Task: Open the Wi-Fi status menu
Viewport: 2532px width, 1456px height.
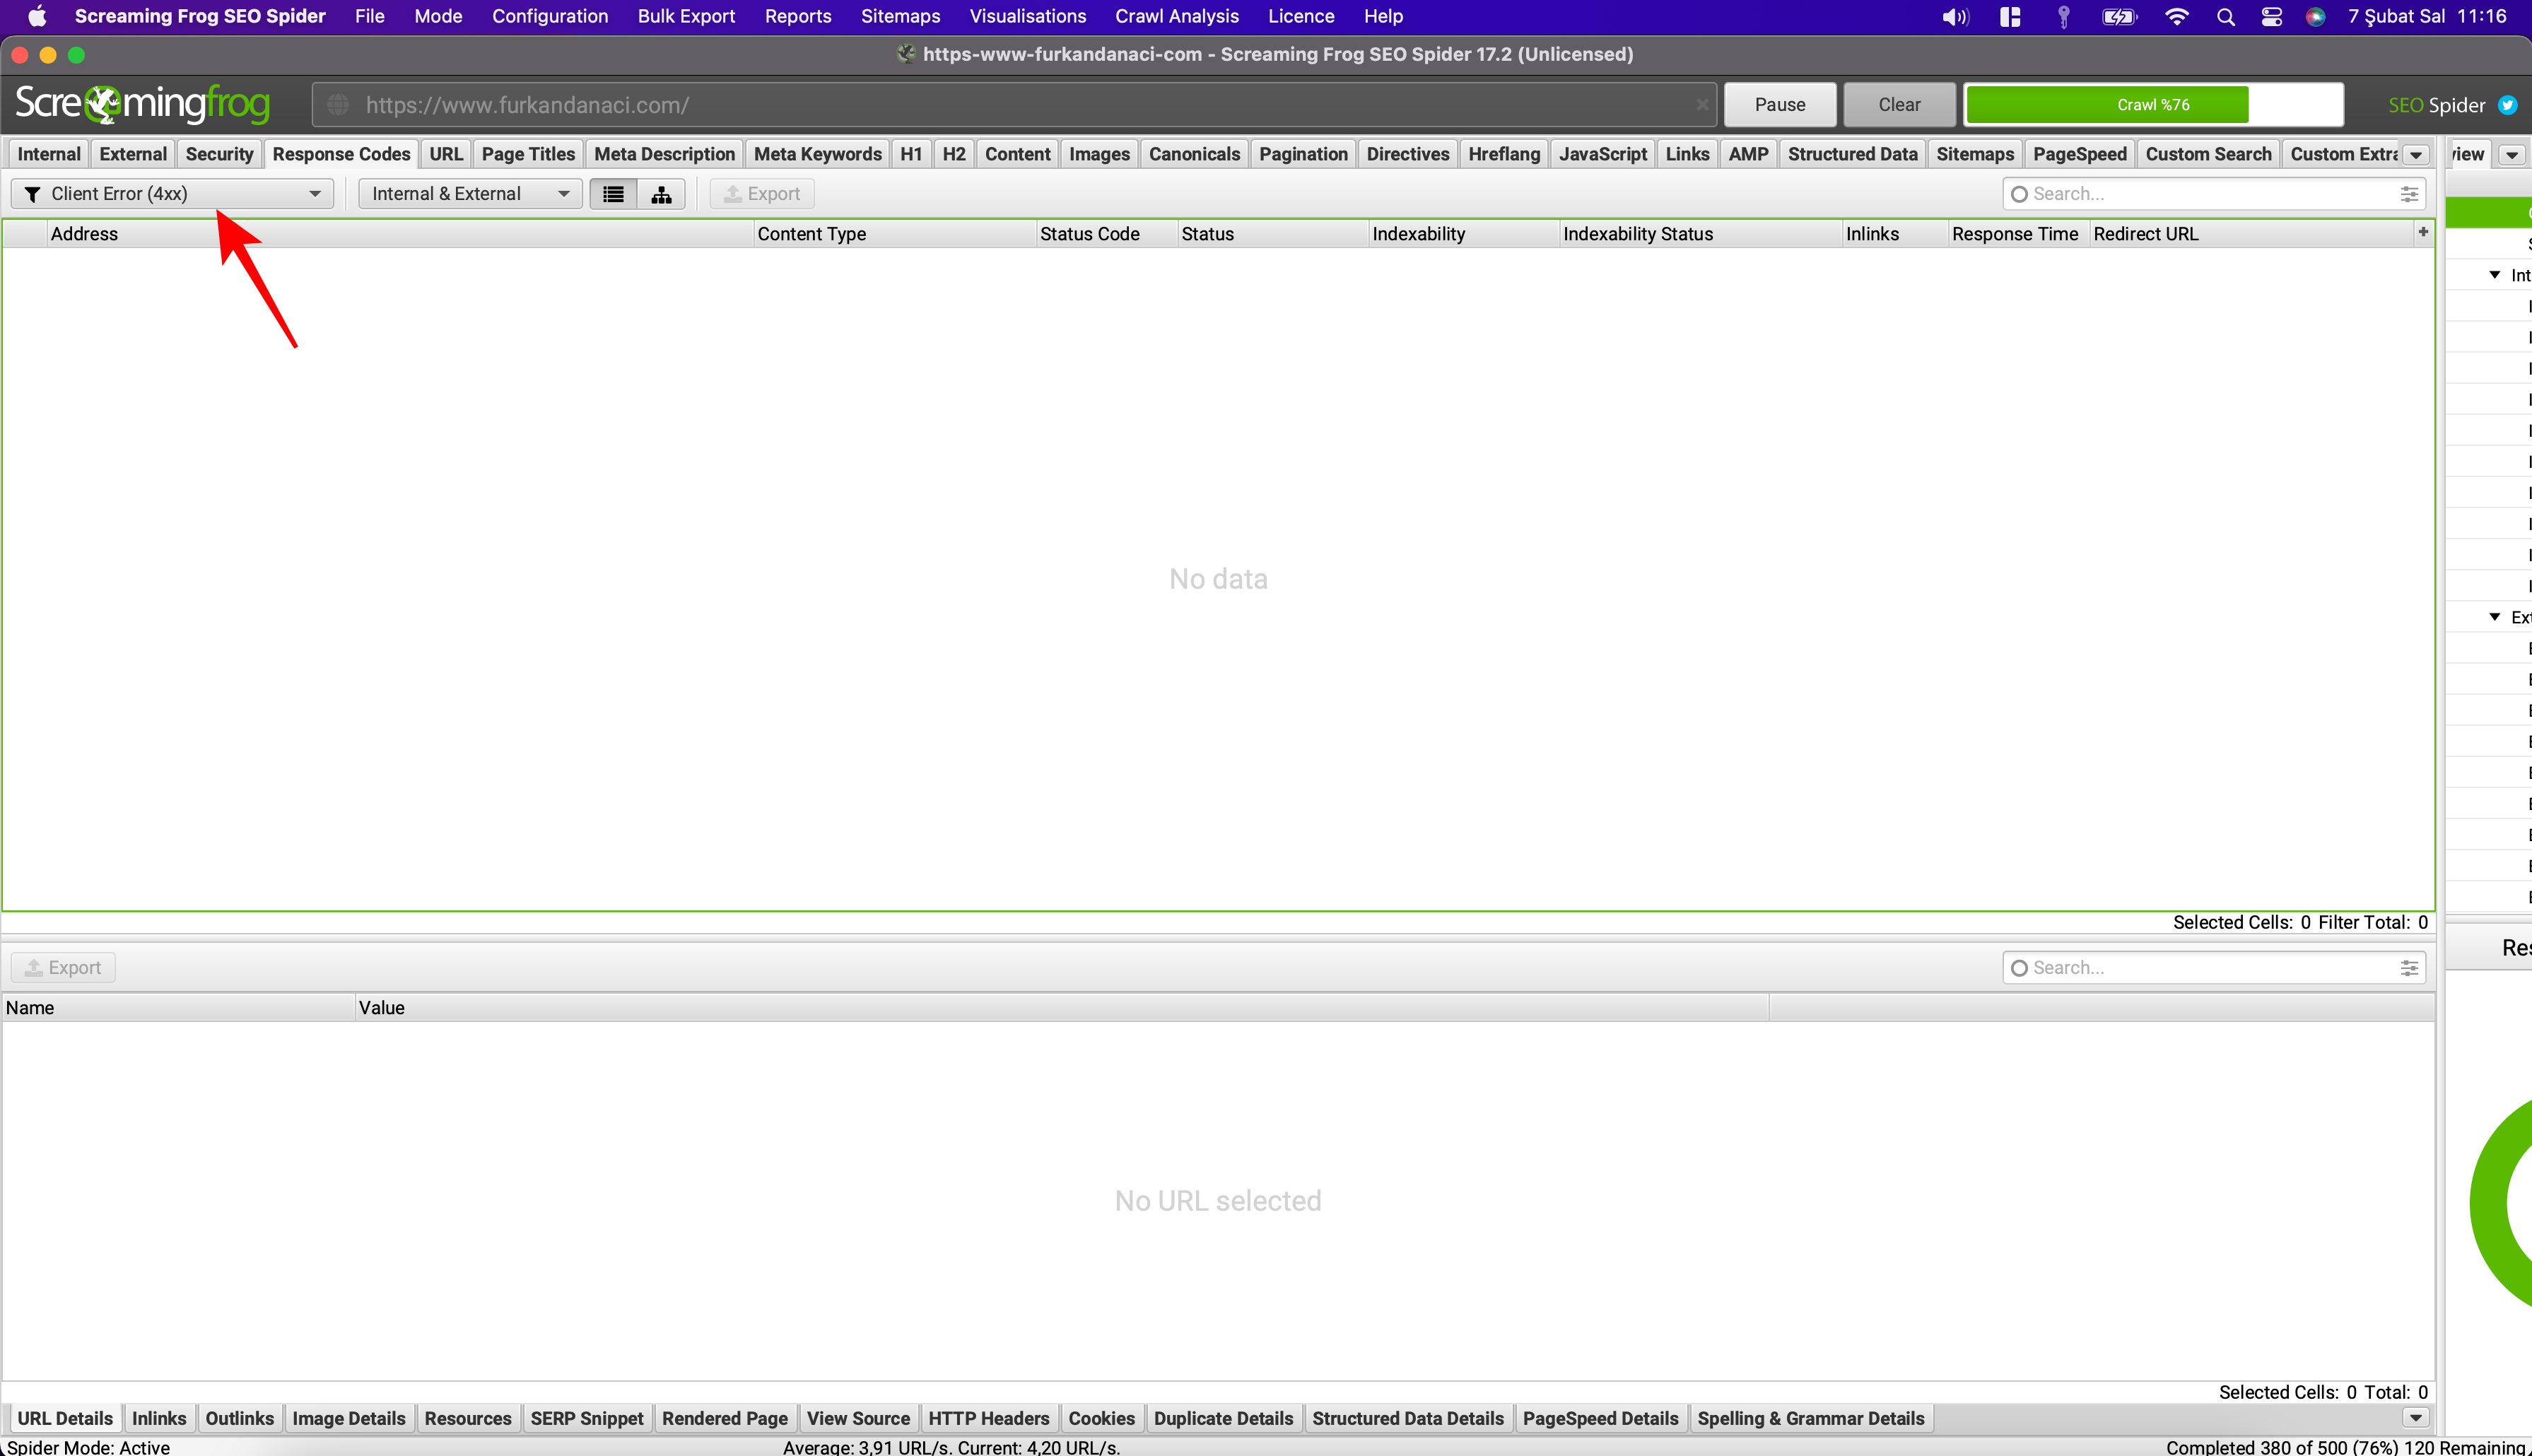Action: coord(2176,16)
